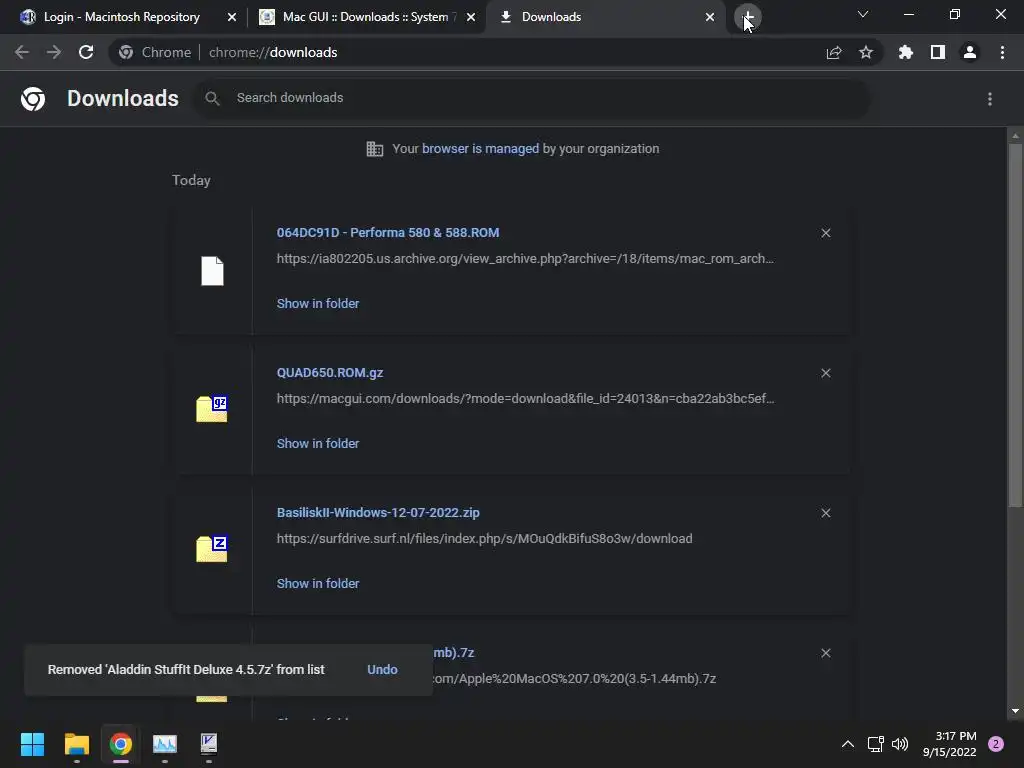Open the QUAD650.ROM.gz file link

tap(330, 372)
